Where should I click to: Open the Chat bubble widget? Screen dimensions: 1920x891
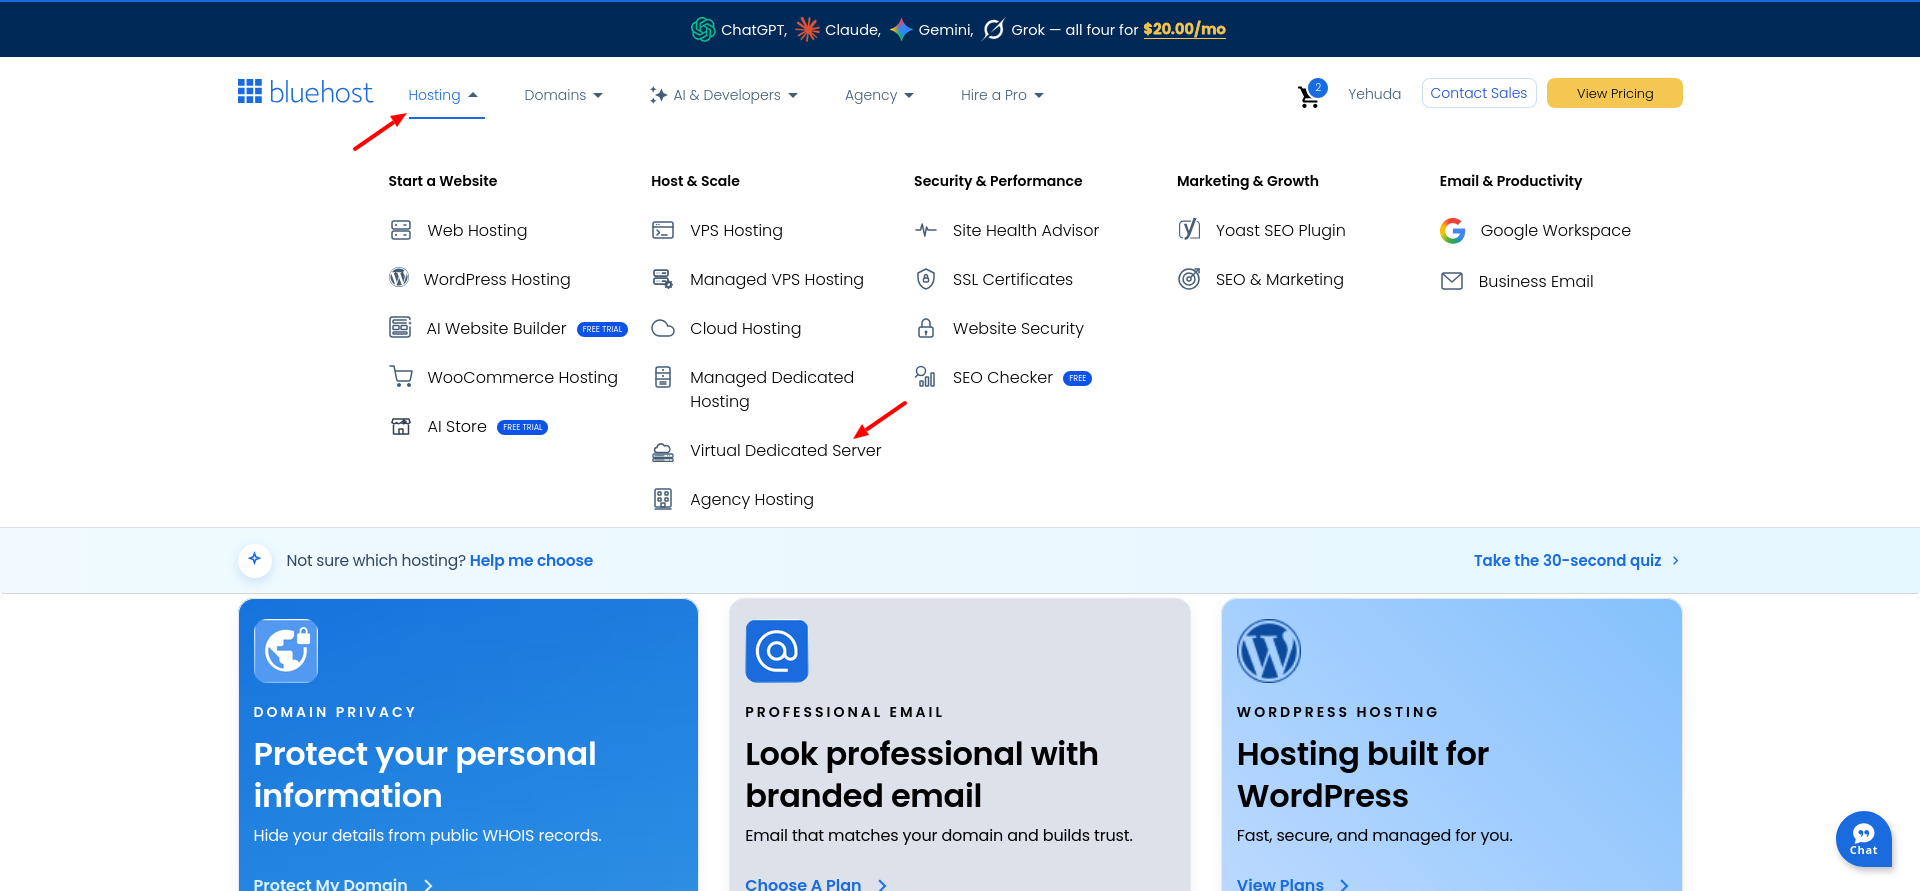point(1864,838)
